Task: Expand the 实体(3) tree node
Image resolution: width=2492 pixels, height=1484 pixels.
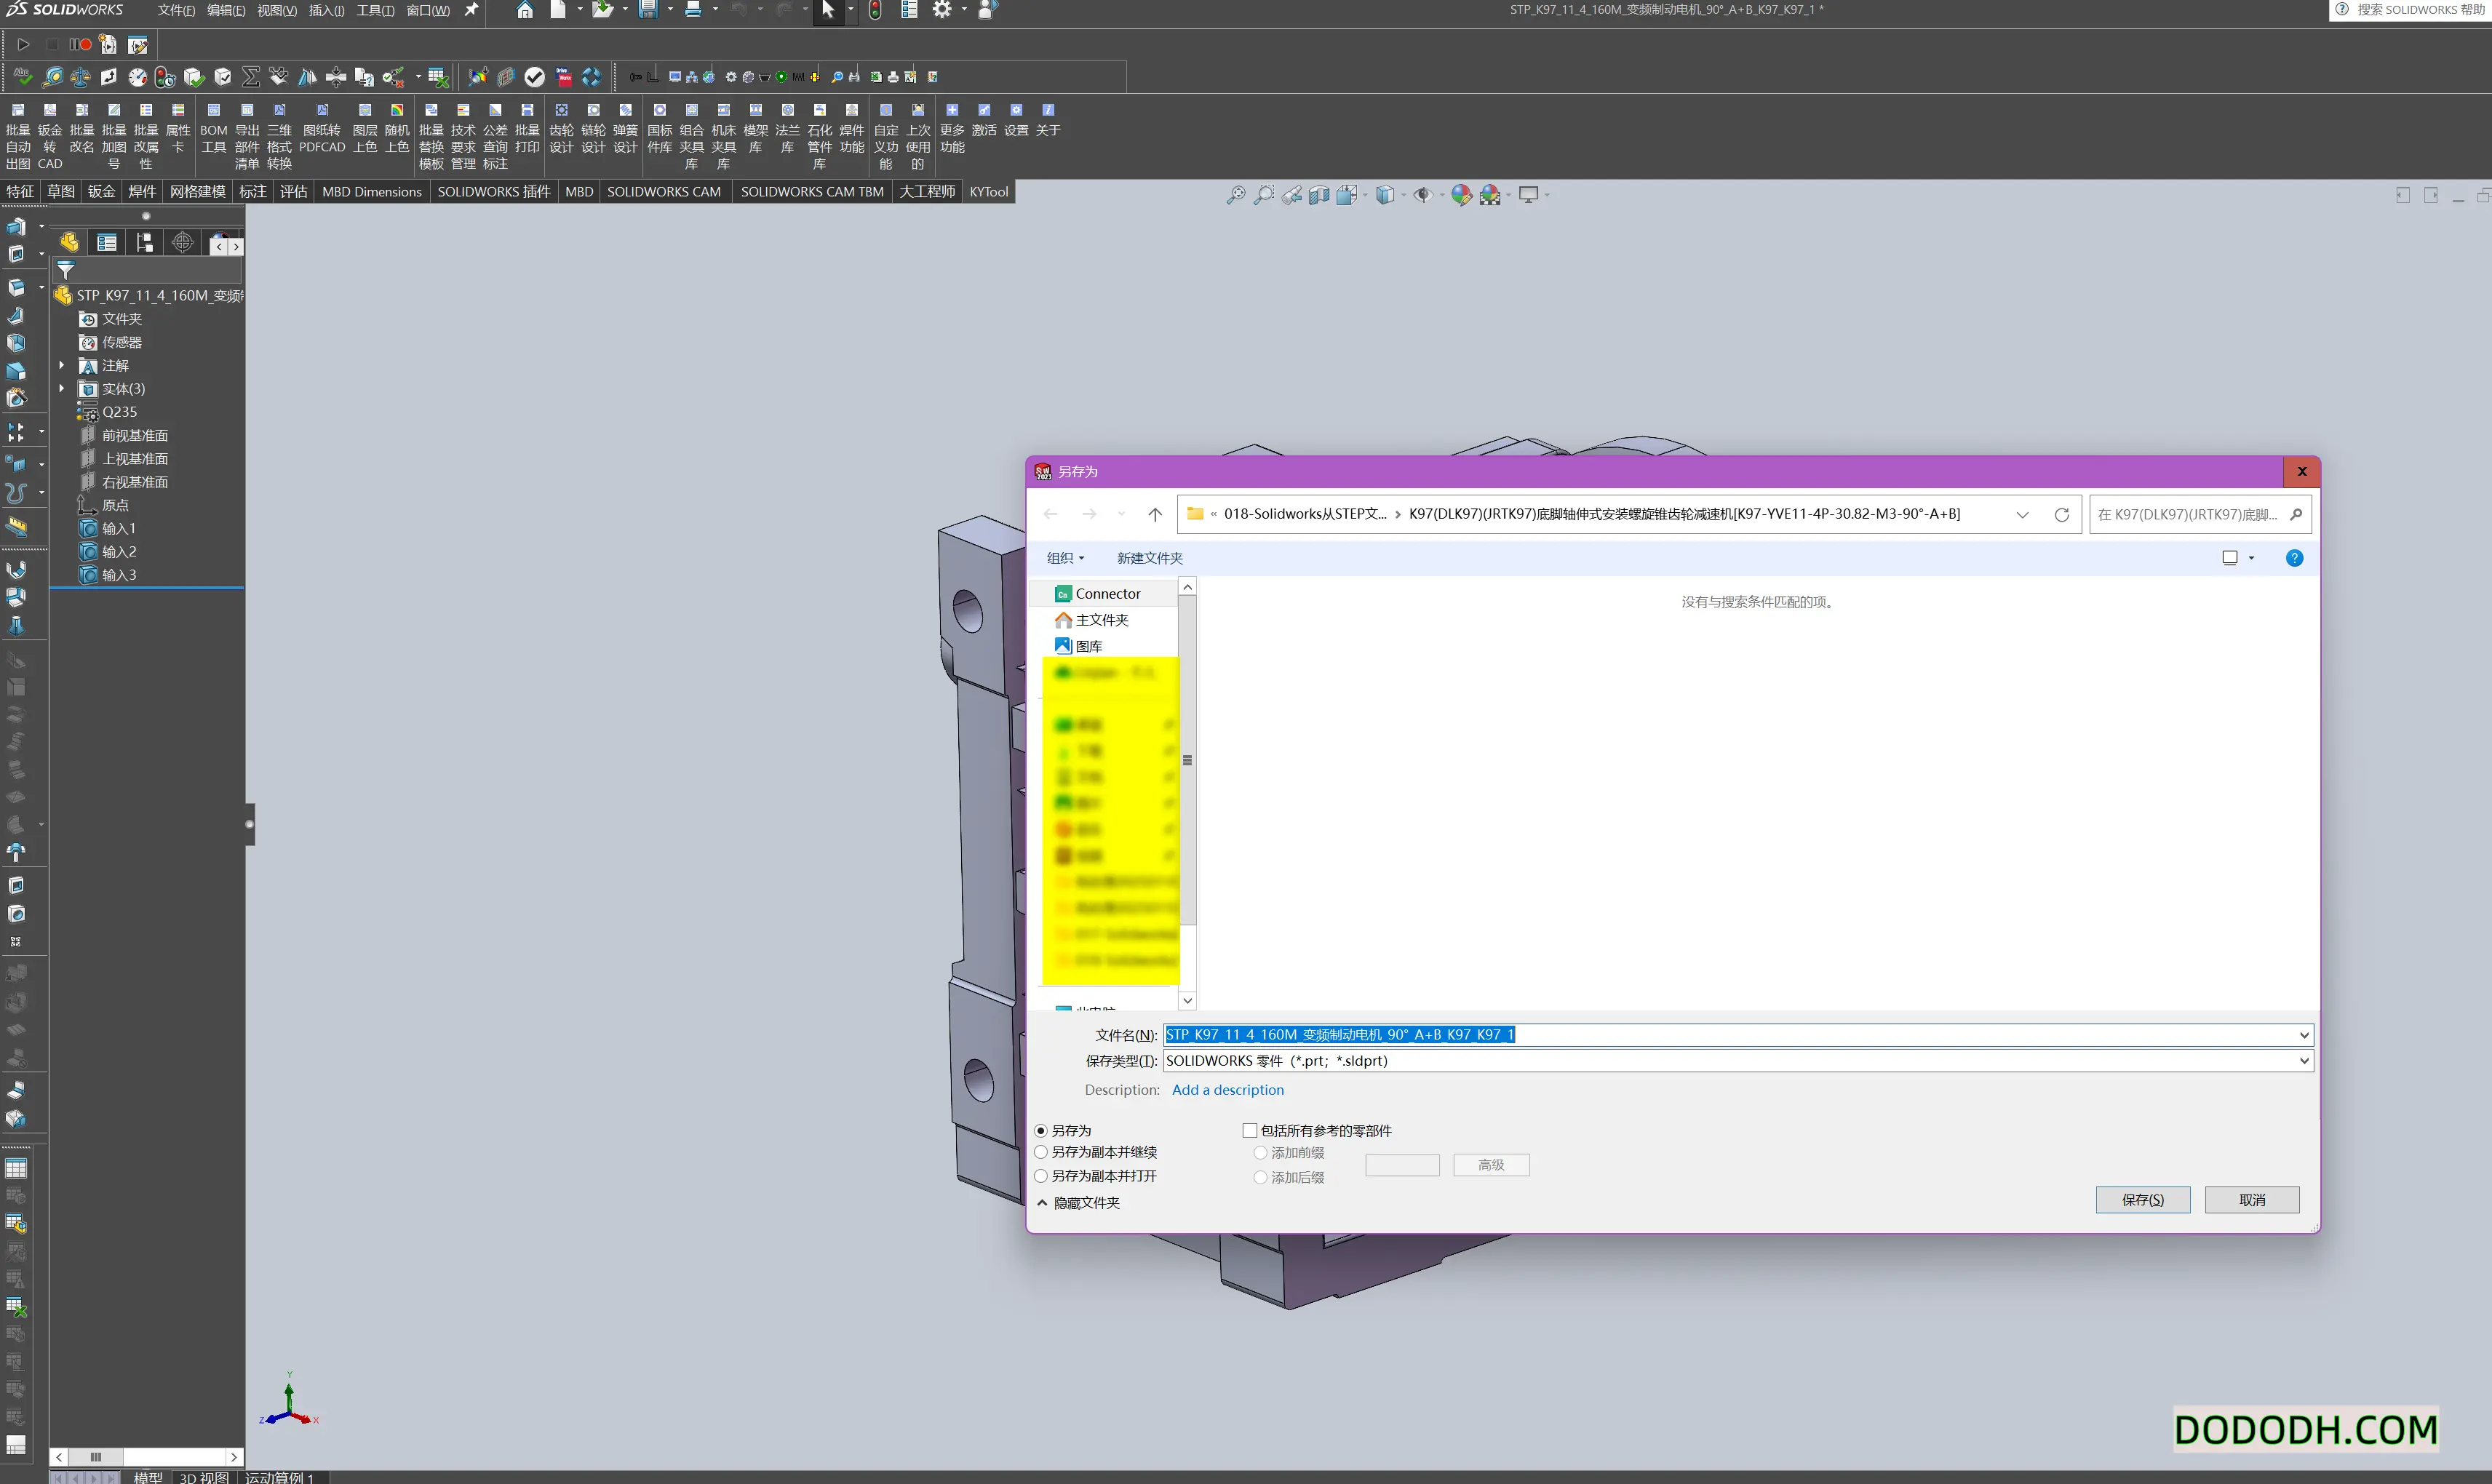Action: coord(62,389)
